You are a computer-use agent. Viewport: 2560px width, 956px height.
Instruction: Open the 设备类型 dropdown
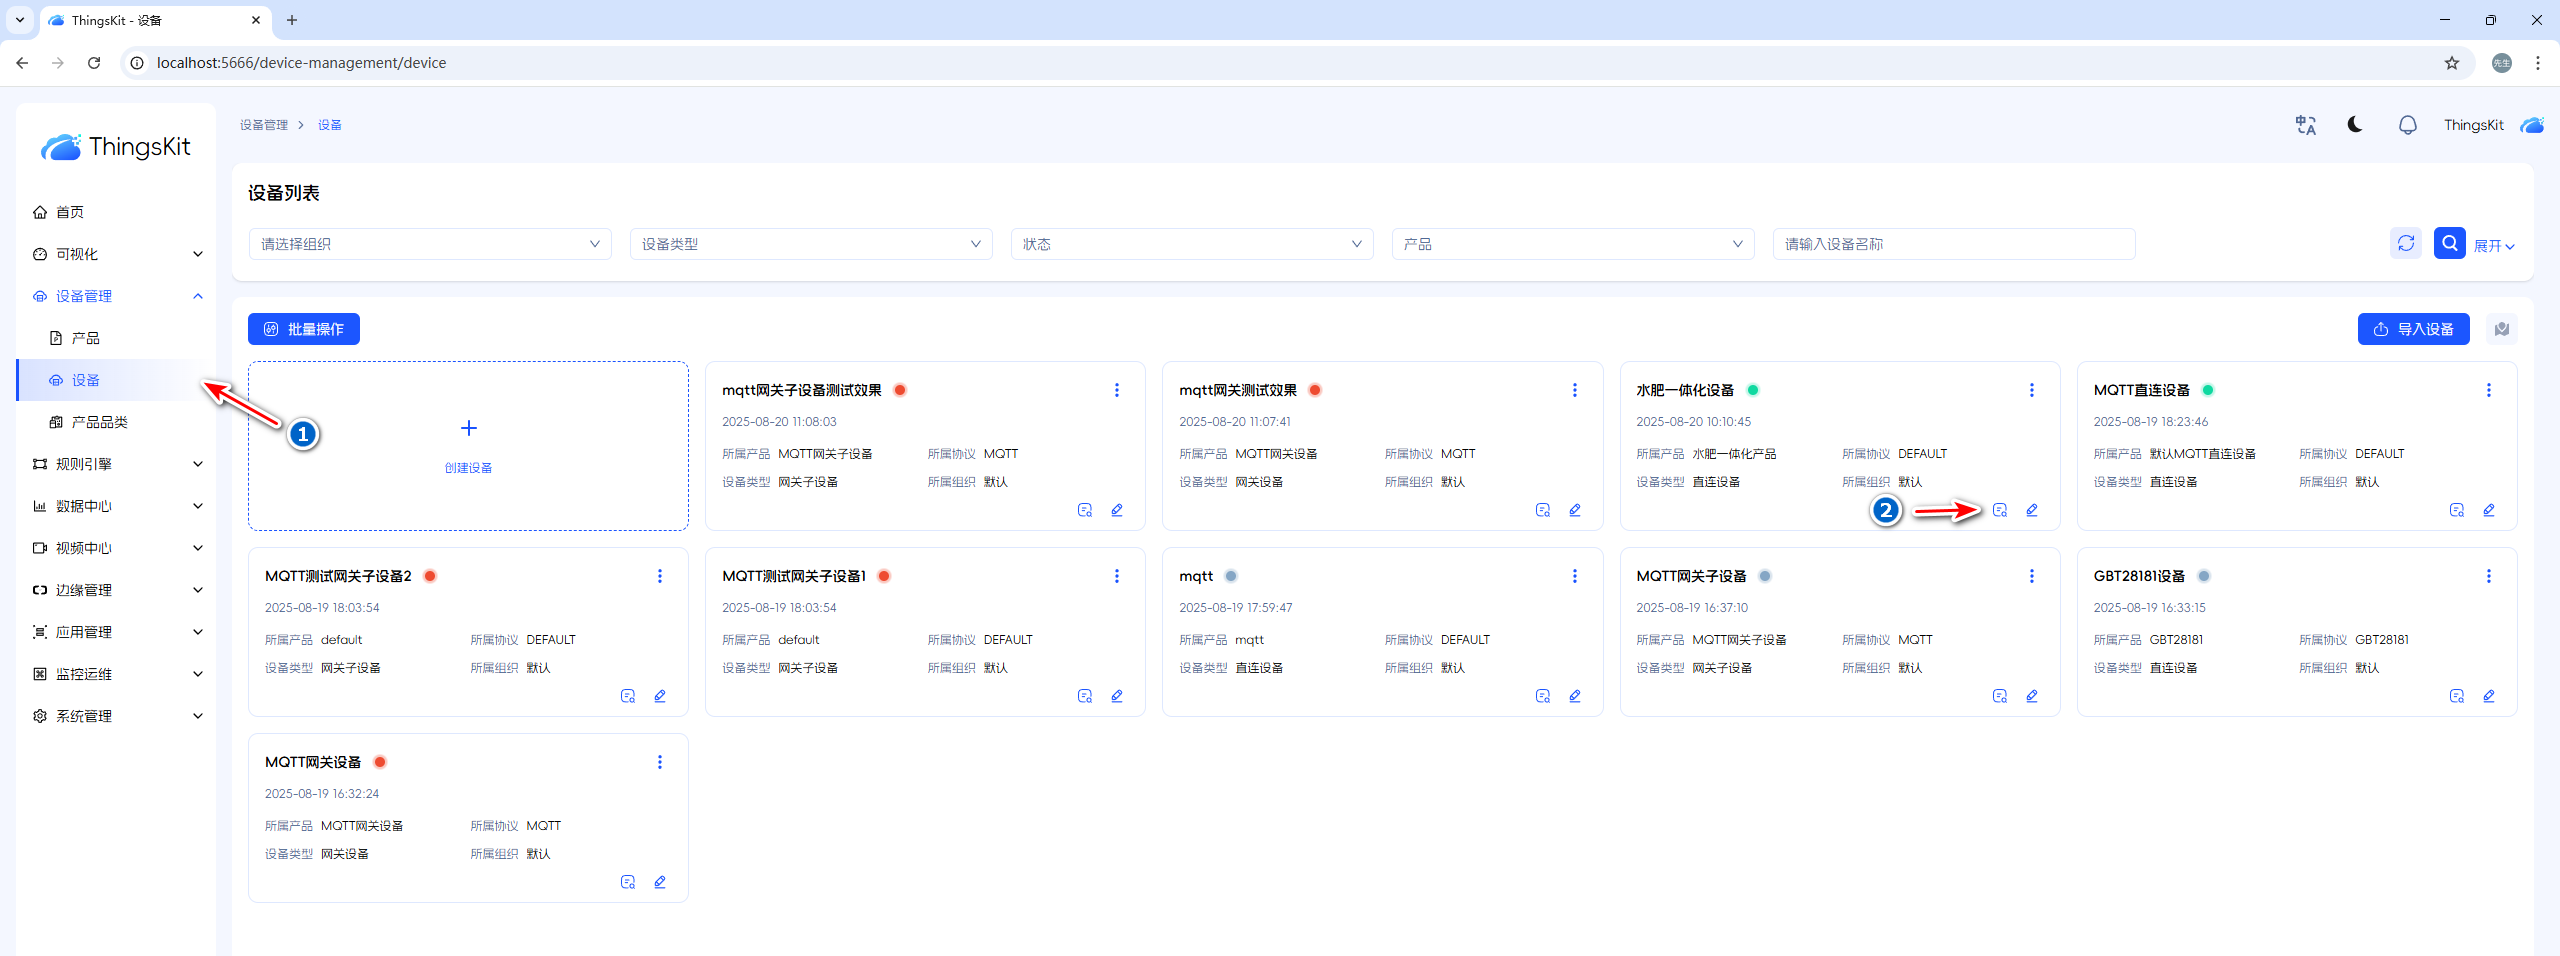pyautogui.click(x=810, y=244)
